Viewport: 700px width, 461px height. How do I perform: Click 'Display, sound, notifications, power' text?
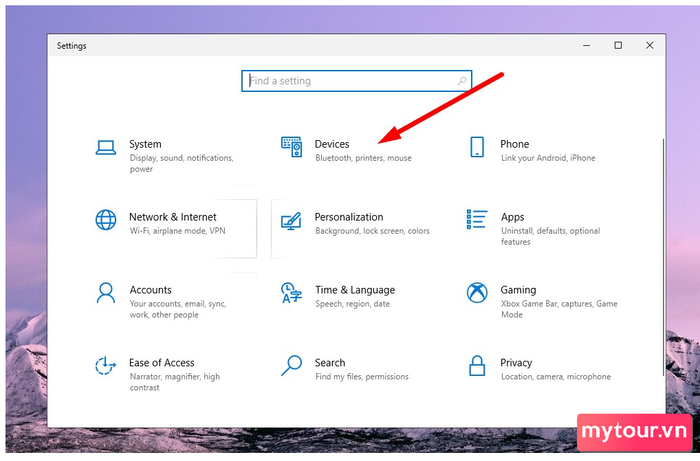(x=182, y=163)
